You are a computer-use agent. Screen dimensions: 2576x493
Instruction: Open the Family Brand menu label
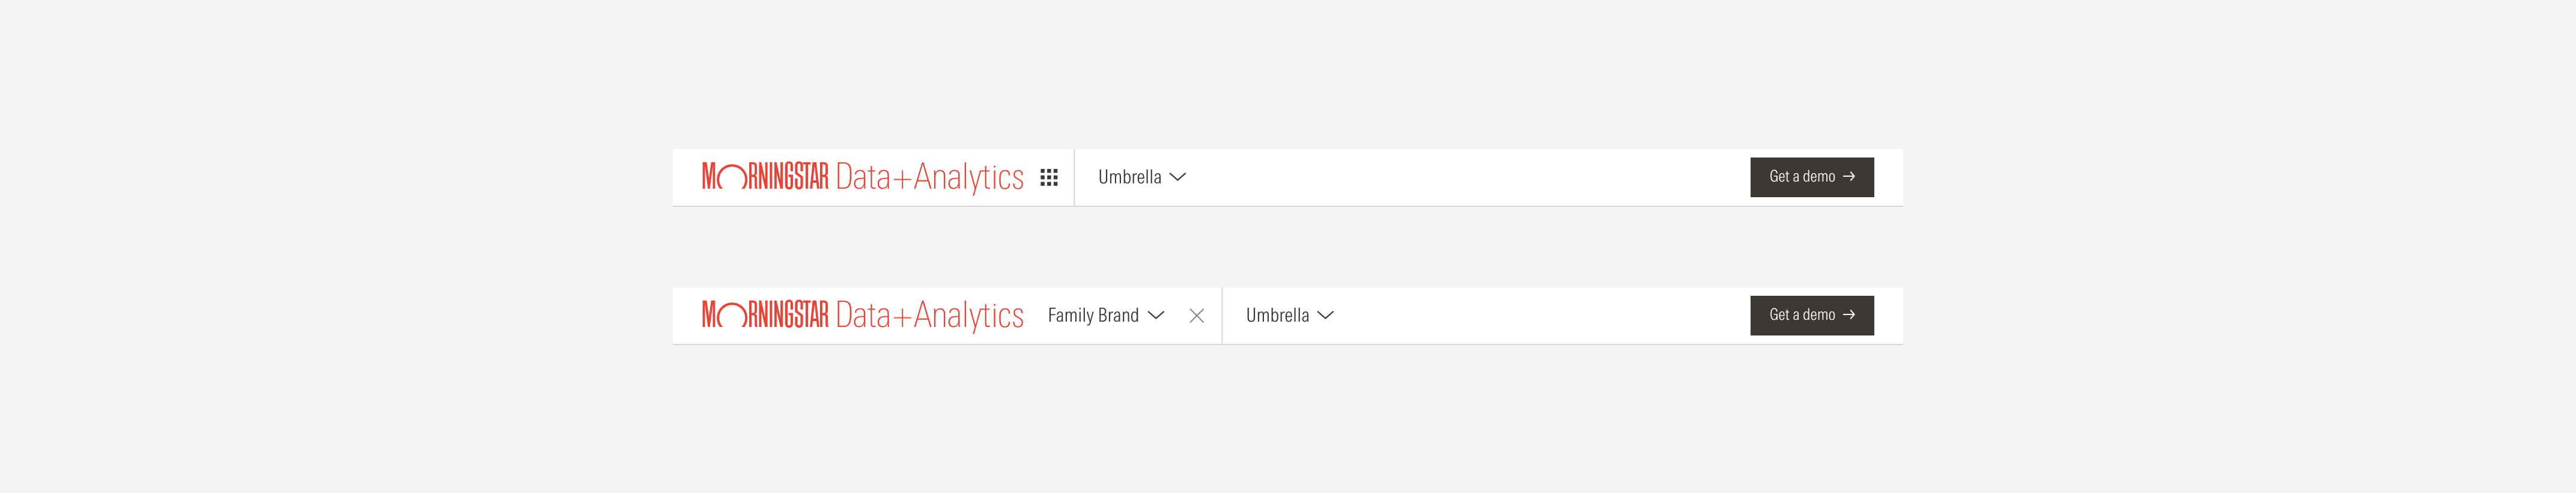(x=1093, y=315)
